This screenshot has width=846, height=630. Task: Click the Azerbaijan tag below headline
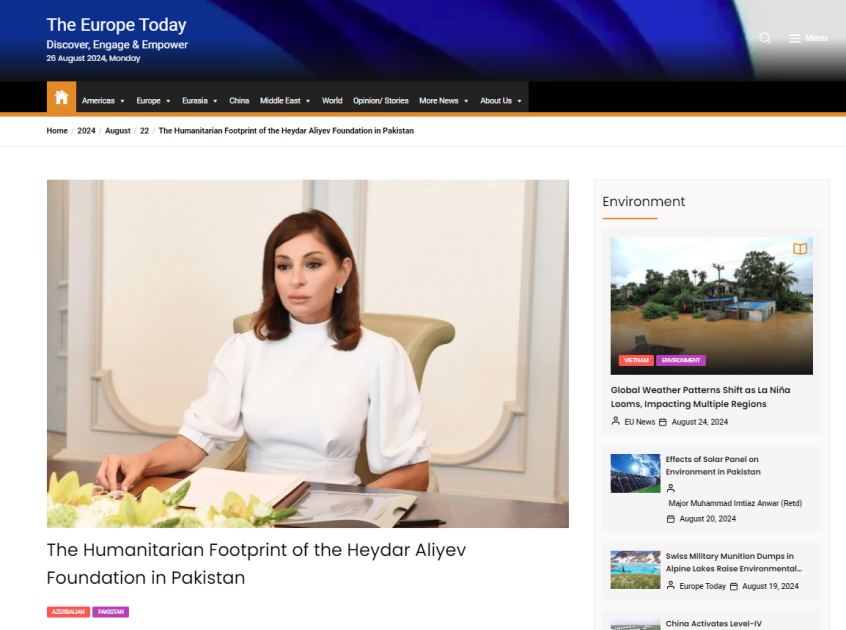click(x=68, y=612)
